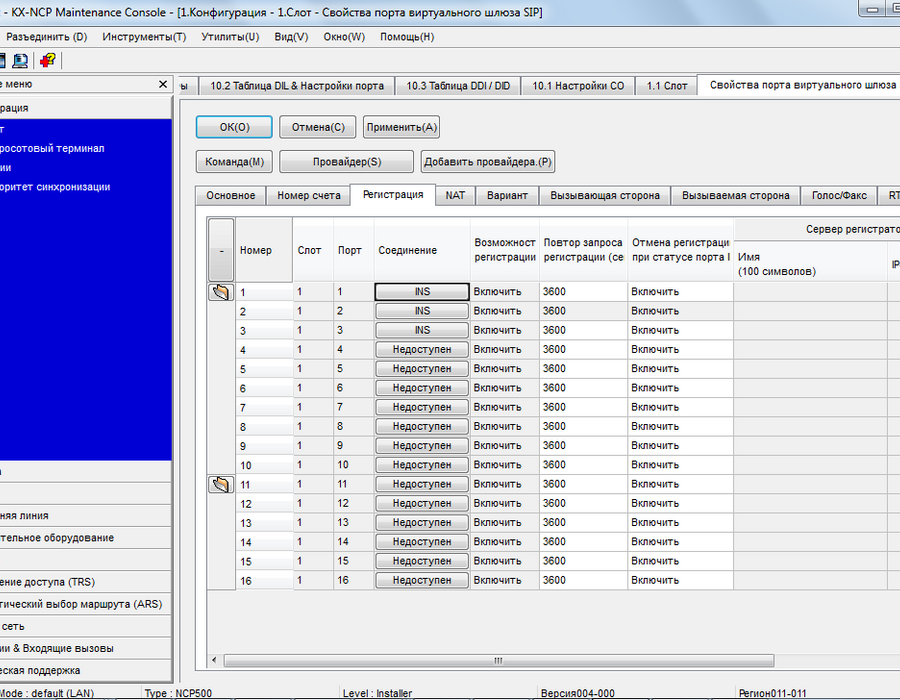Close the menu side panel
This screenshot has height=700, width=900.
[x=163, y=84]
